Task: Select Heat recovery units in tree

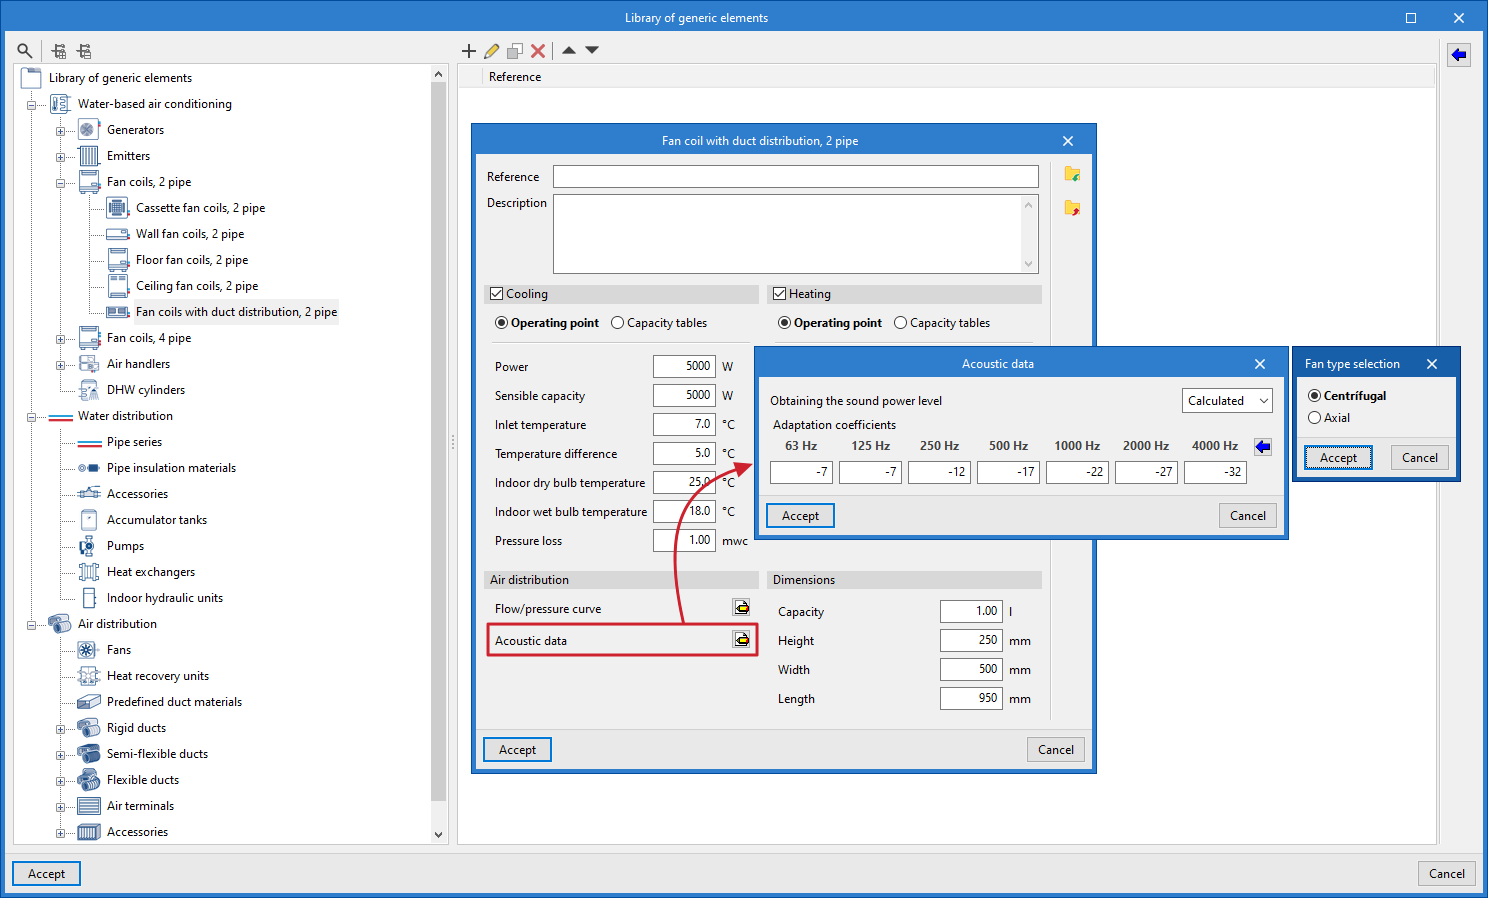Action: click(157, 676)
